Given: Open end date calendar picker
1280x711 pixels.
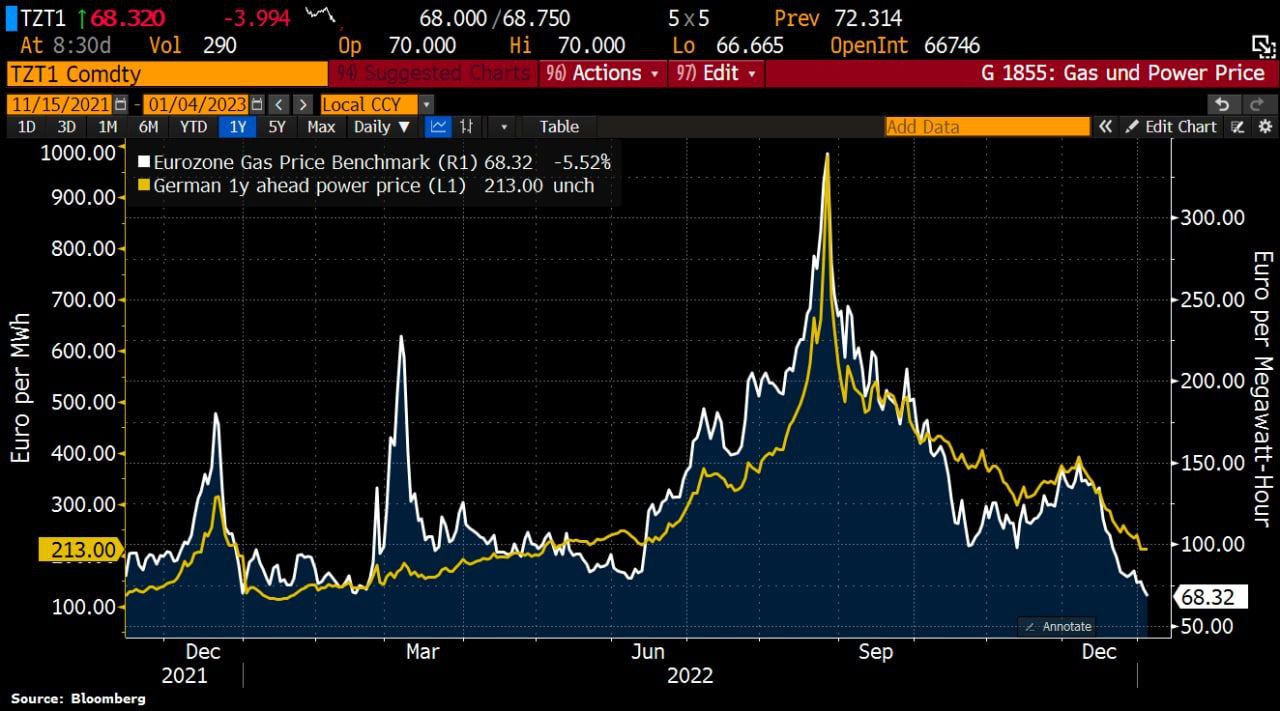Looking at the screenshot, I should pyautogui.click(x=257, y=104).
